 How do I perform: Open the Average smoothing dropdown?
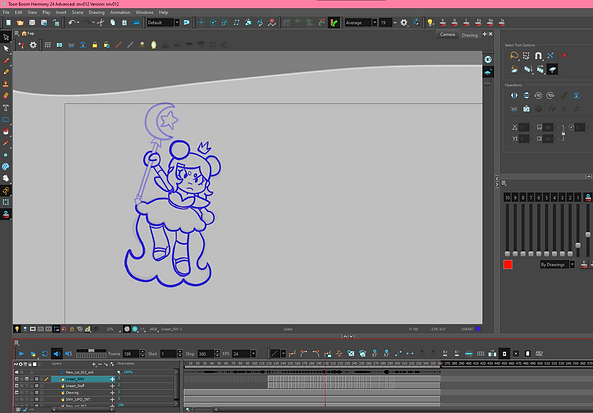pyautogui.click(x=361, y=23)
